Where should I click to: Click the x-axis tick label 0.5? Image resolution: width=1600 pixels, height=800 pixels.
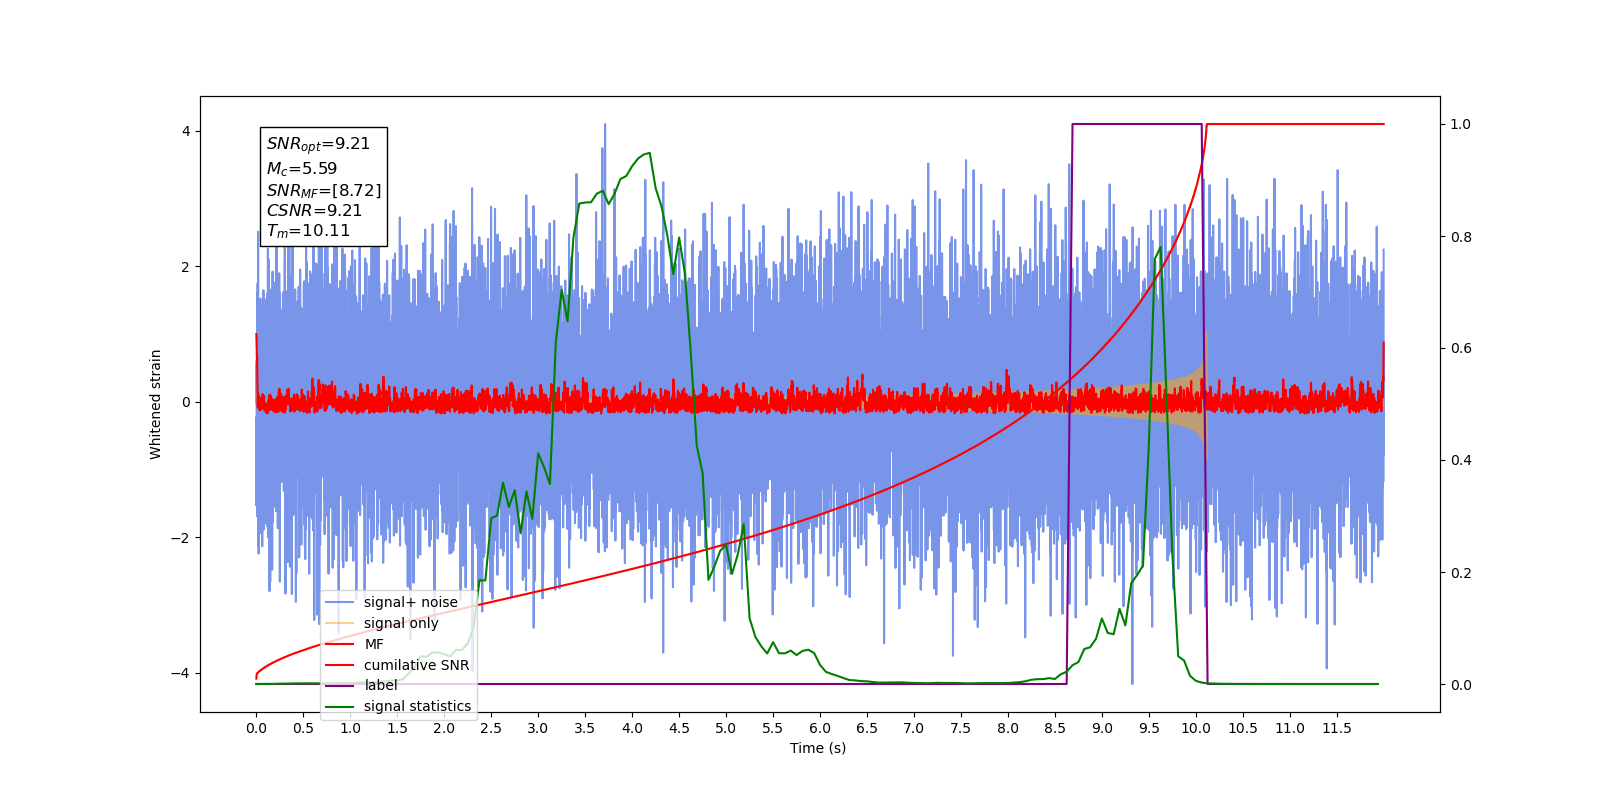[303, 728]
